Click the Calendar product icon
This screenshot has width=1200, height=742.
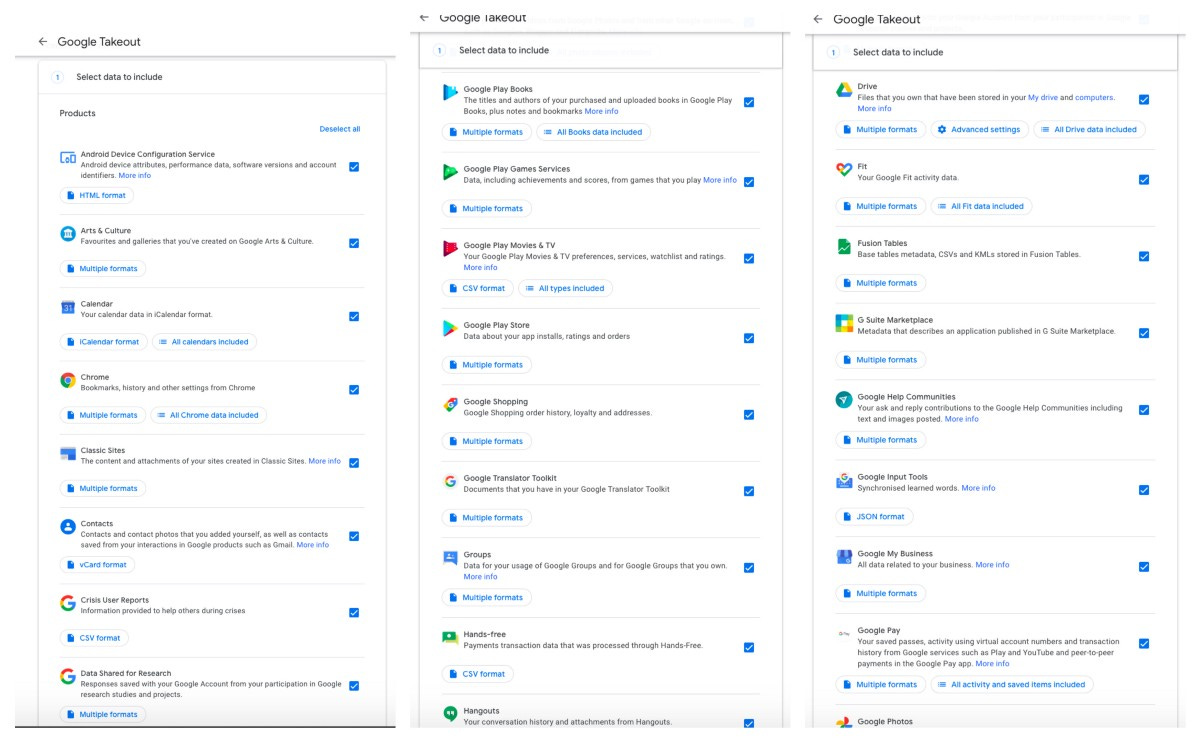tap(68, 308)
